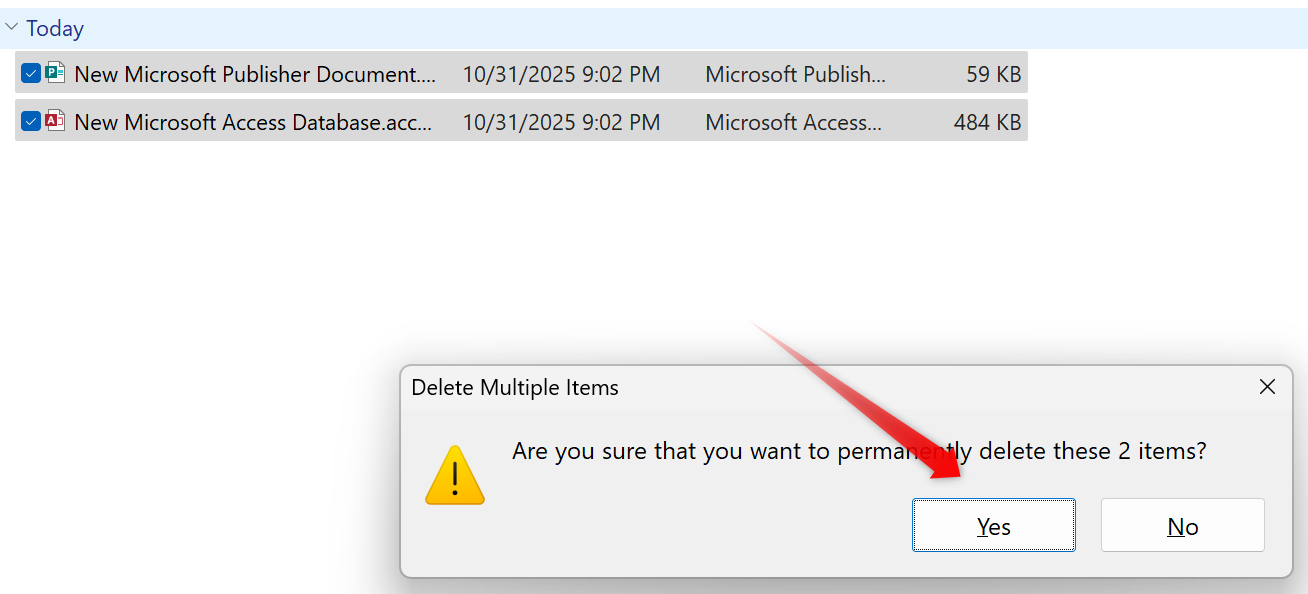Viewport: 1308px width, 594px height.
Task: Select the New Microsoft Access Database filename
Action: coord(253,122)
